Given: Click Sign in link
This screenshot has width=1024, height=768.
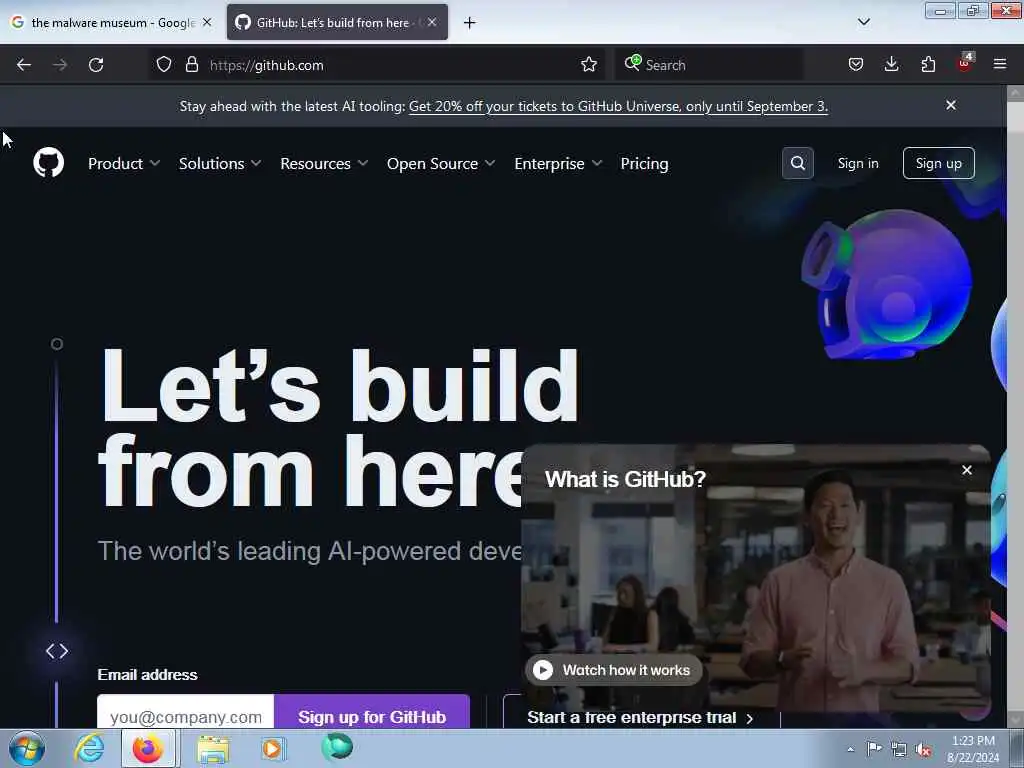Looking at the screenshot, I should (858, 163).
